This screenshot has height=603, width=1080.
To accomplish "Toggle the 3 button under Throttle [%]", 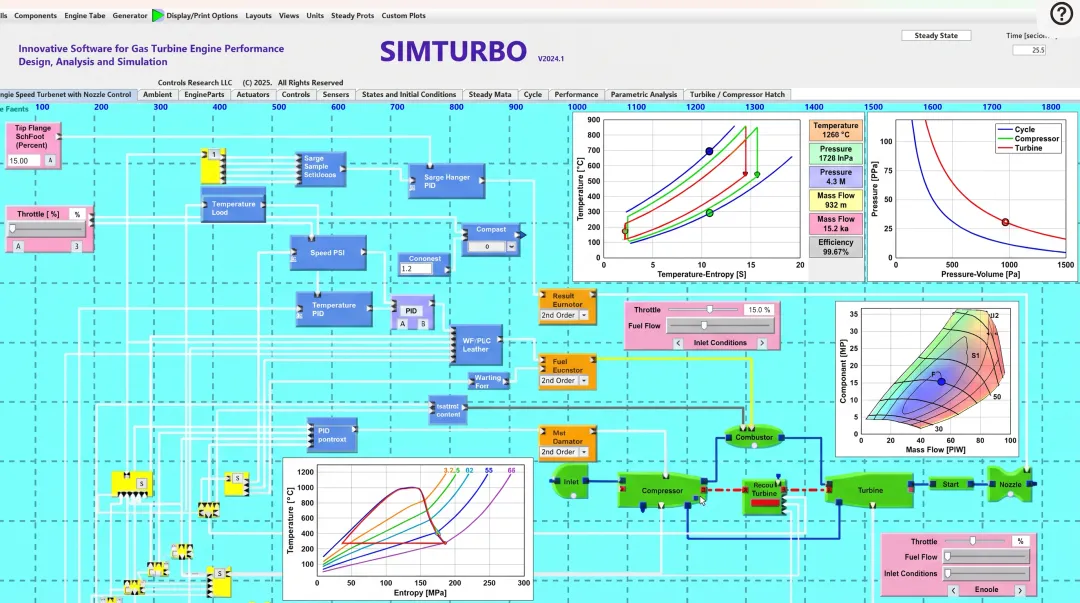I will coord(76,246).
